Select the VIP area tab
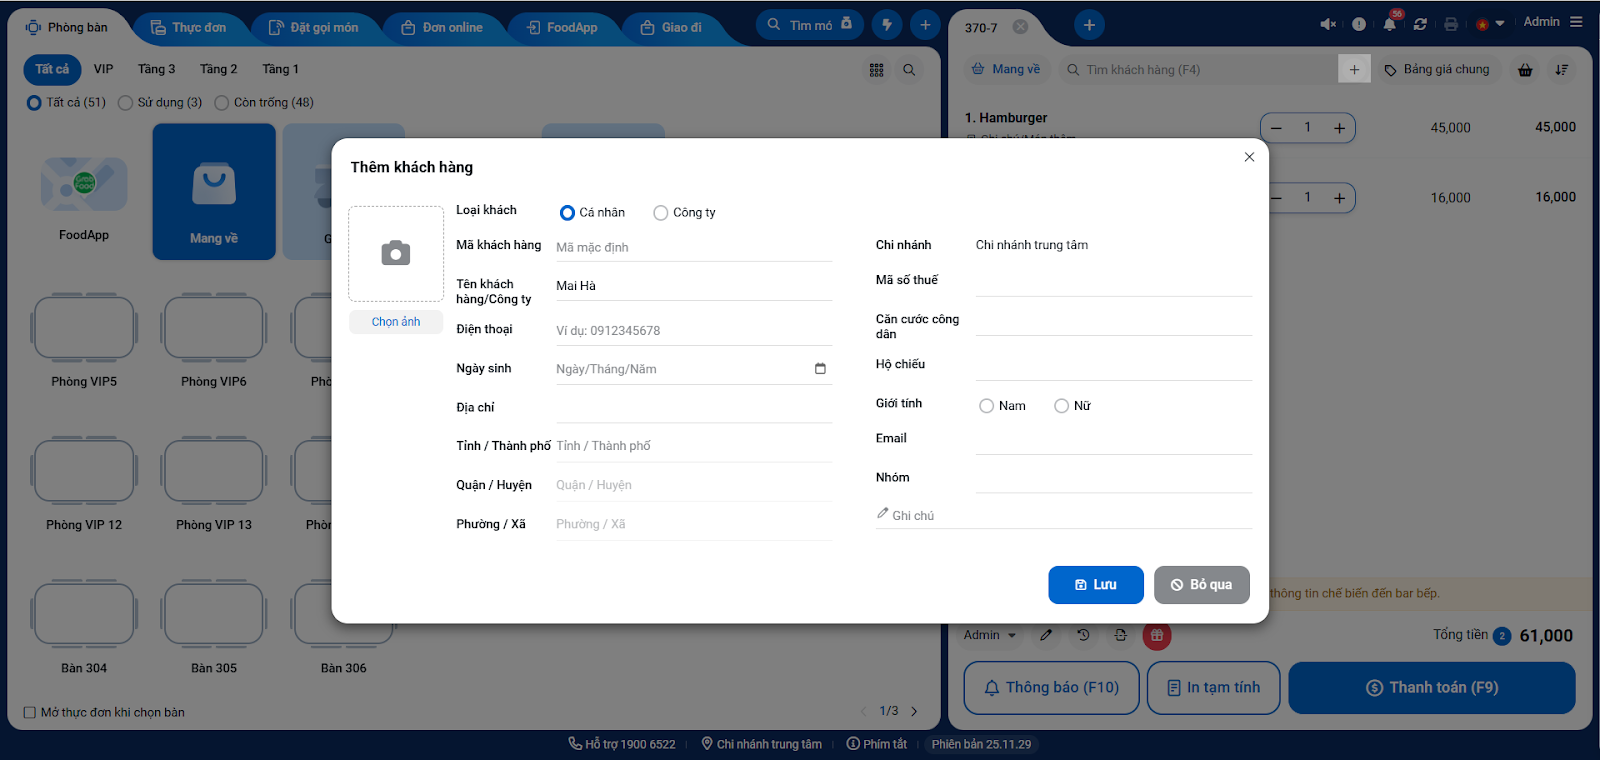1600x760 pixels. (x=104, y=69)
